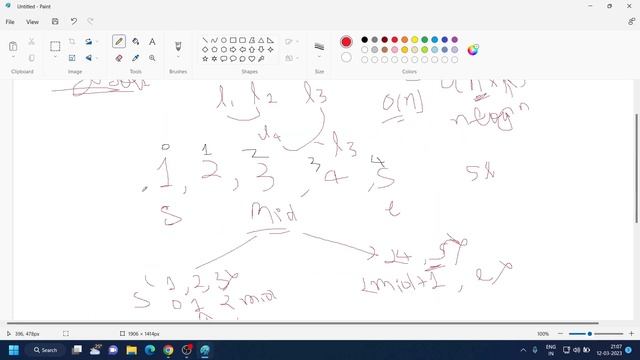This screenshot has width=640, height=360.
Task: Open the Select options dropdown
Action: click(x=55, y=57)
